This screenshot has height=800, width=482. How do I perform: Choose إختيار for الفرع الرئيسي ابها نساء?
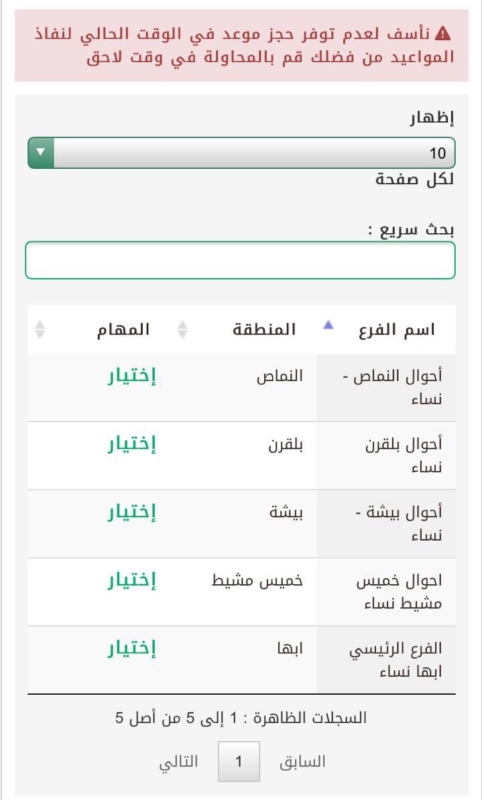coord(131,649)
